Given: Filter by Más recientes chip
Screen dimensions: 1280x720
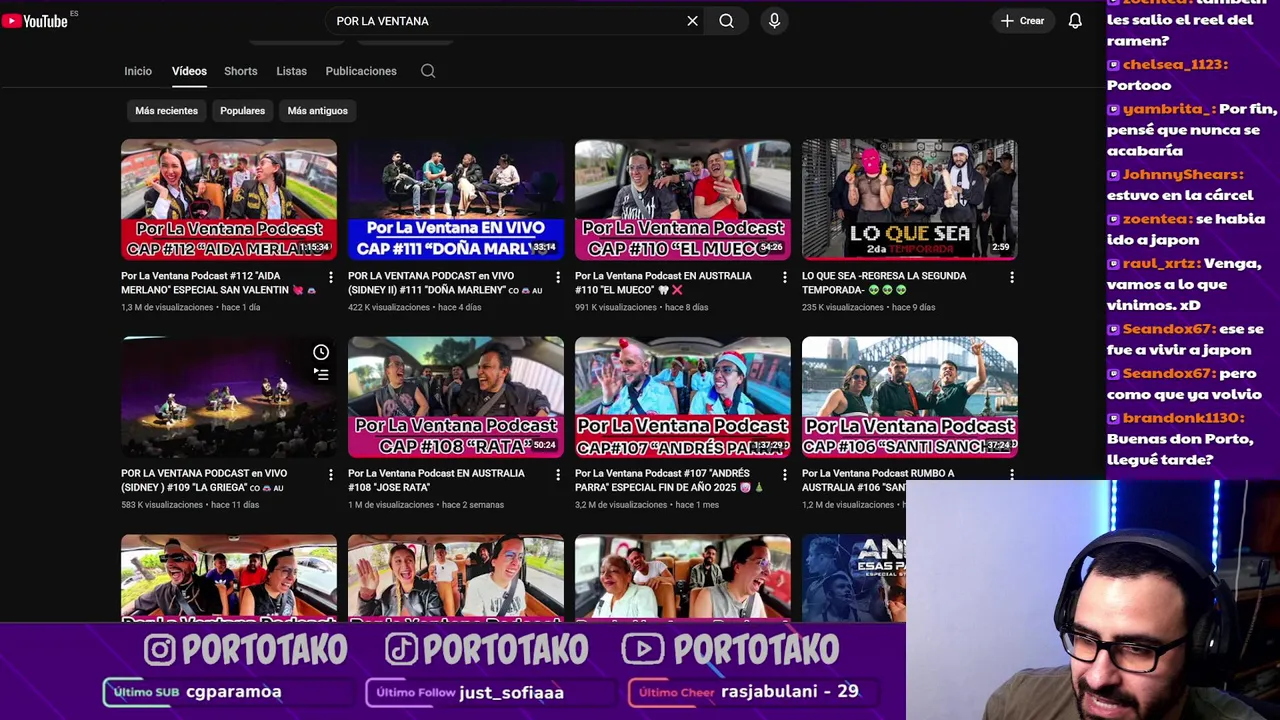Looking at the screenshot, I should (166, 111).
